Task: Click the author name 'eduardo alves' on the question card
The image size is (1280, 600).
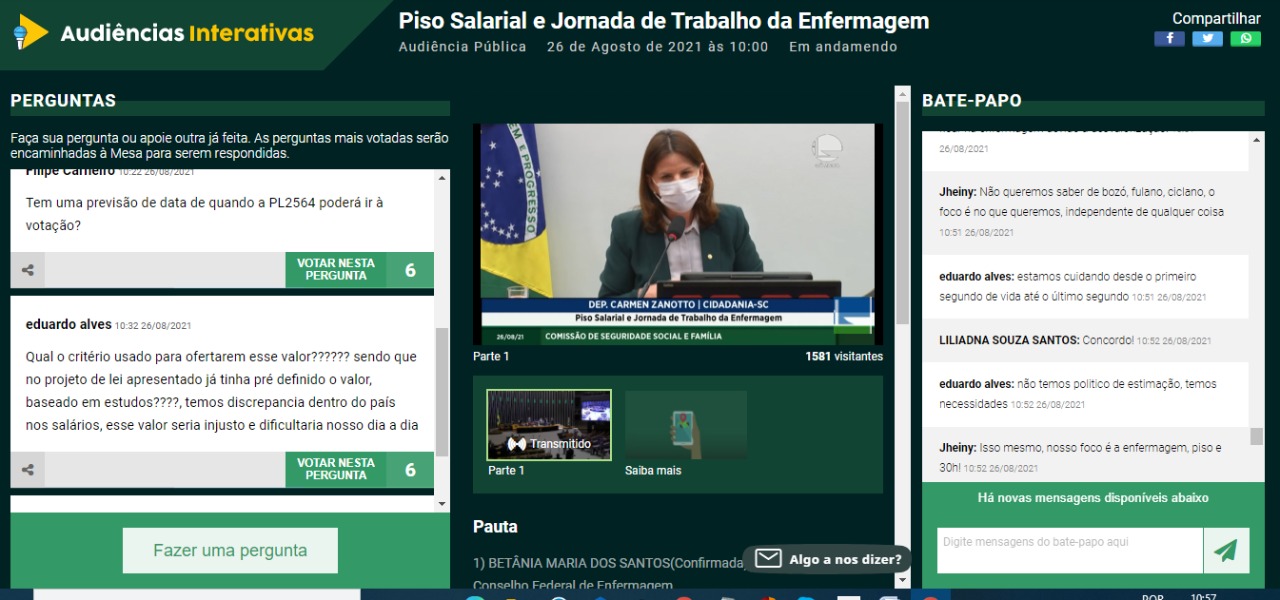Action: (69, 325)
